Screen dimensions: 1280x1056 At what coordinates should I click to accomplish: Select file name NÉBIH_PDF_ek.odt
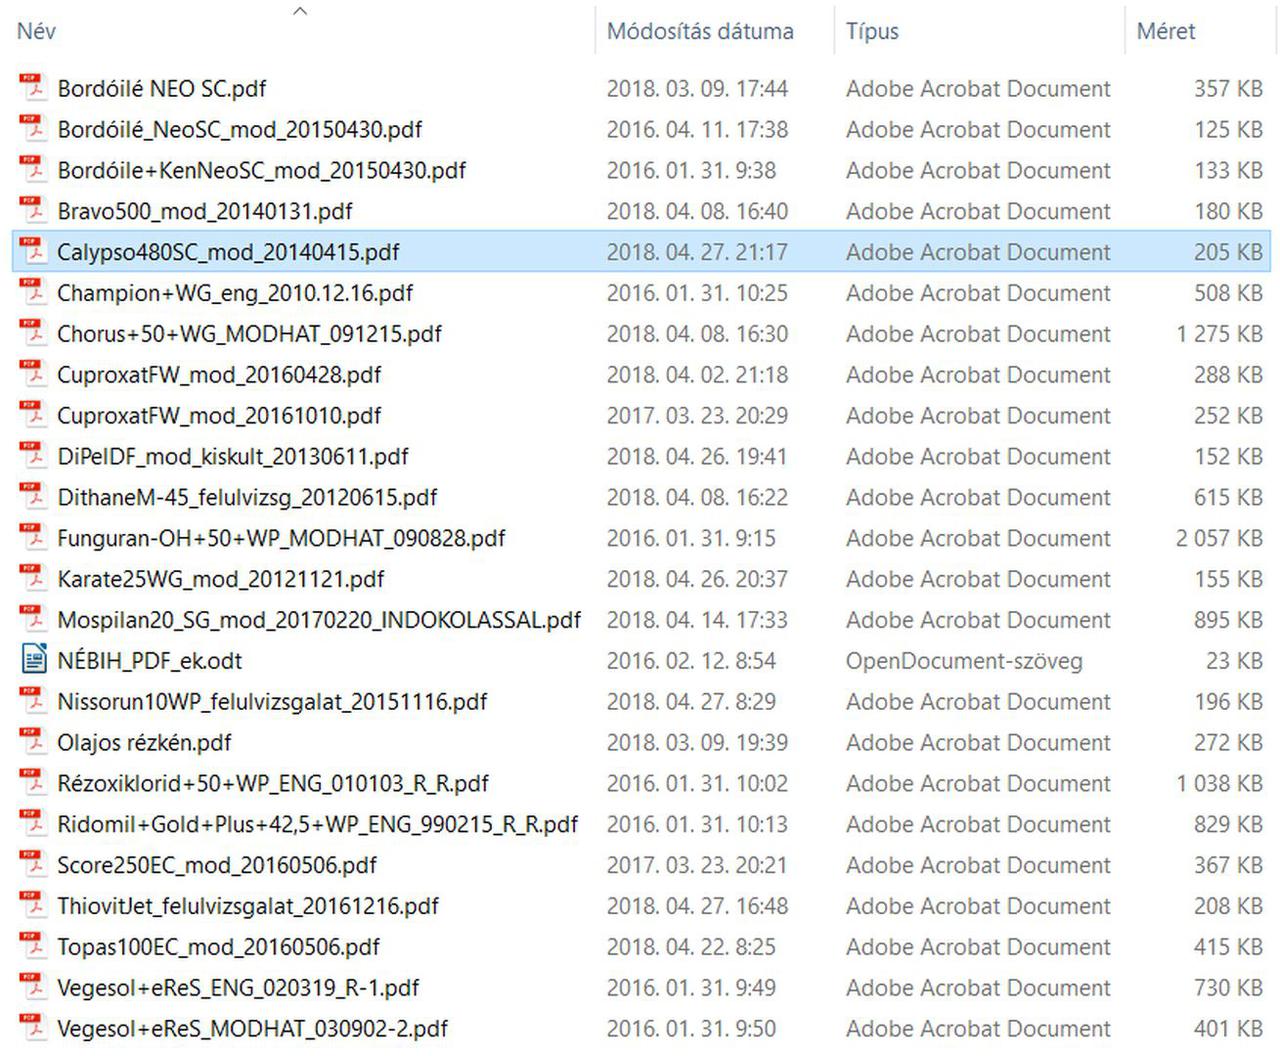coord(150,662)
